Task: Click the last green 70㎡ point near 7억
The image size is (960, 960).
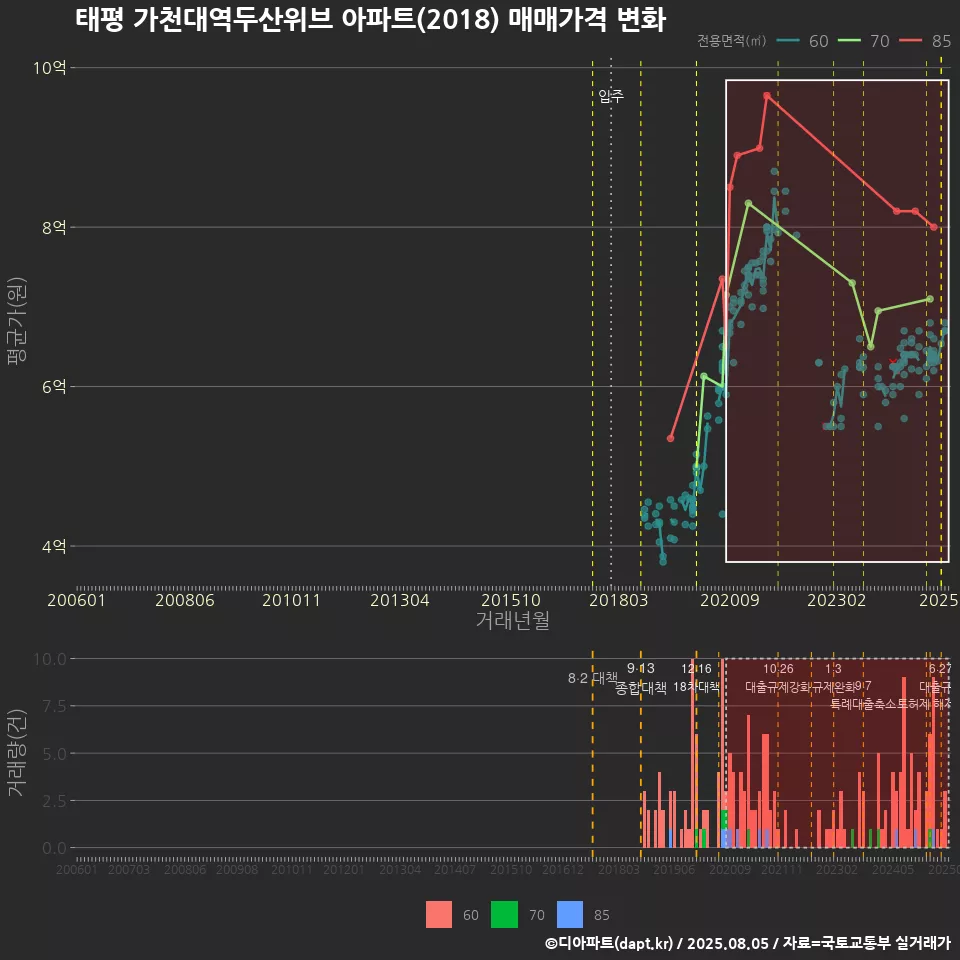Action: pos(930,299)
